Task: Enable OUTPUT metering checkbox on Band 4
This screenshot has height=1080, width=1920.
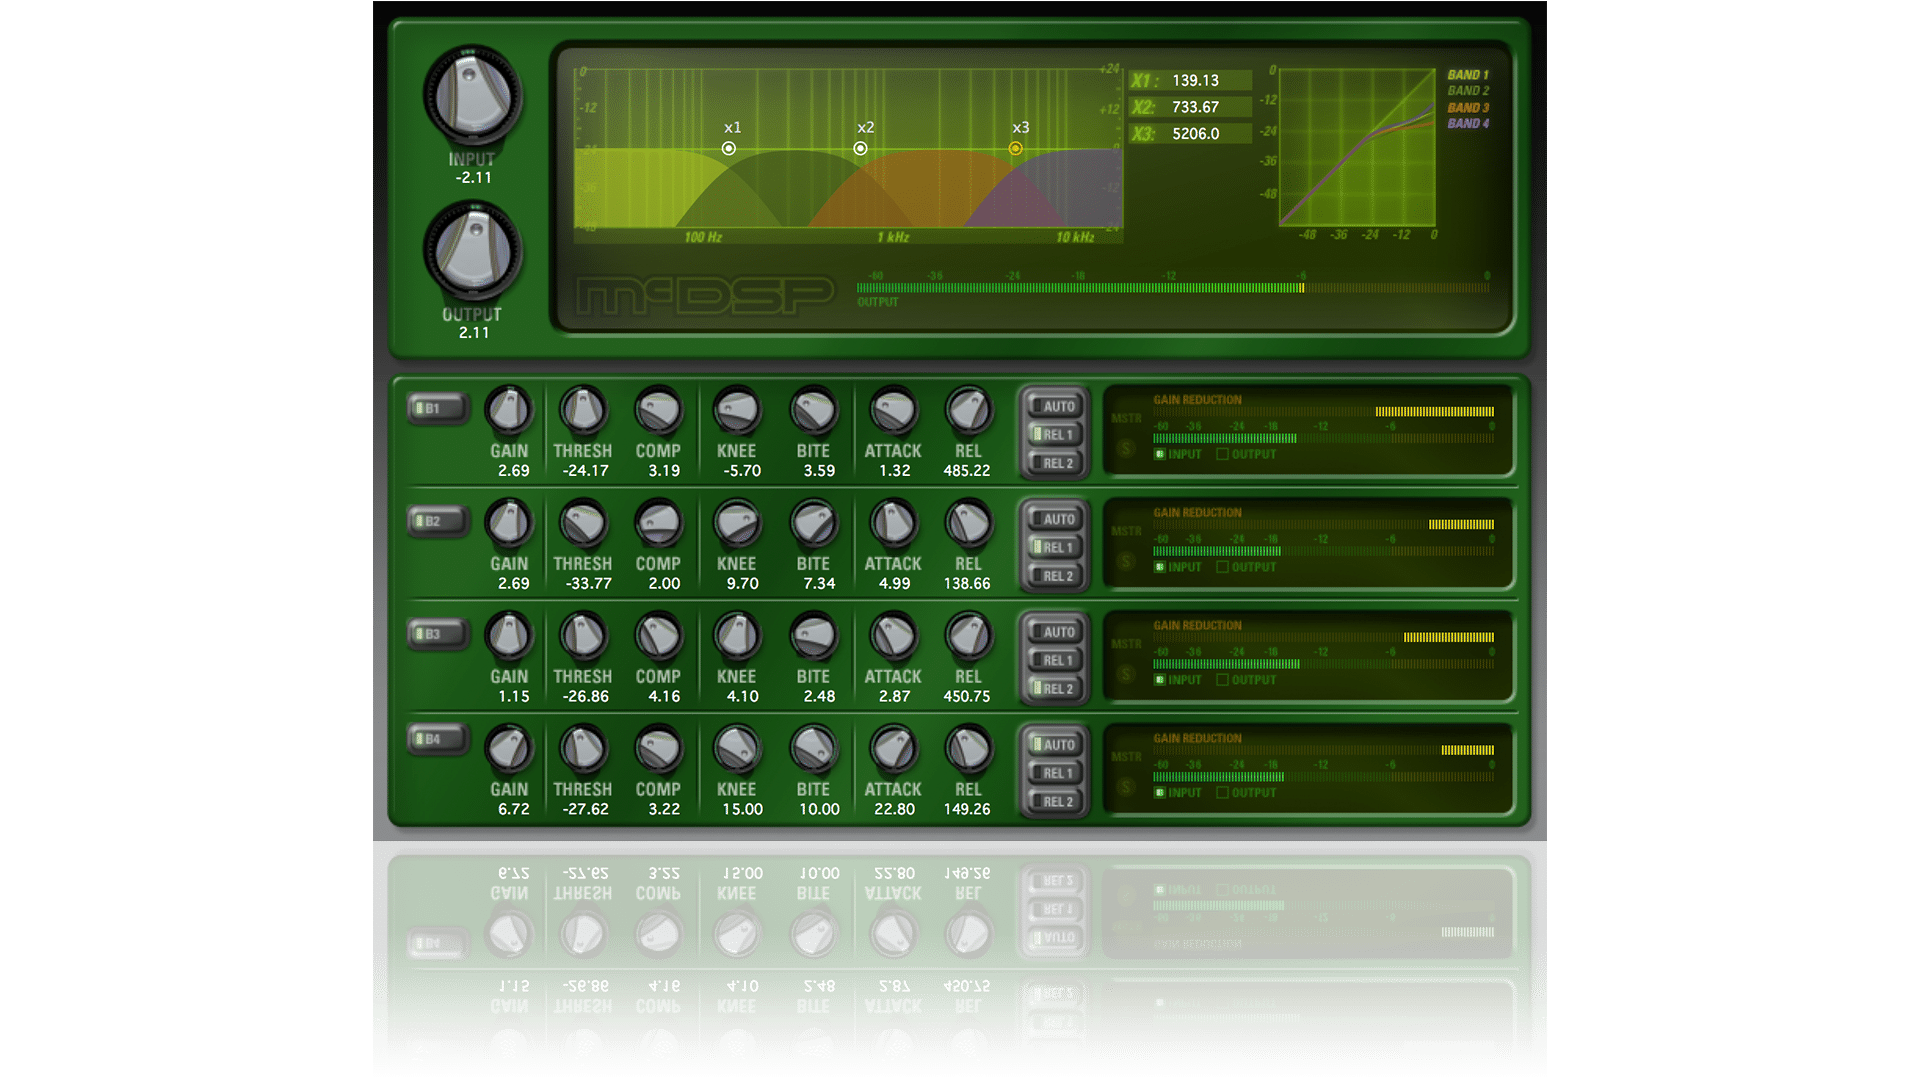Action: (x=1222, y=792)
